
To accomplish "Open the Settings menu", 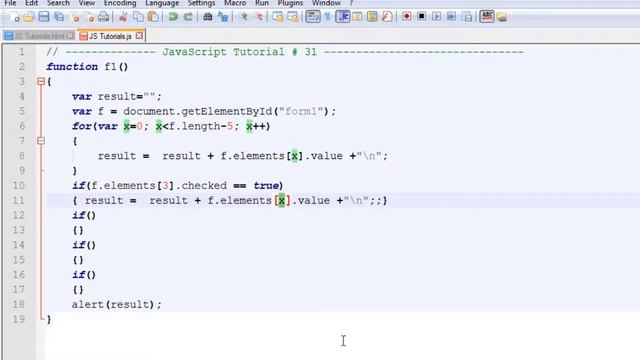I will click(202, 3).
